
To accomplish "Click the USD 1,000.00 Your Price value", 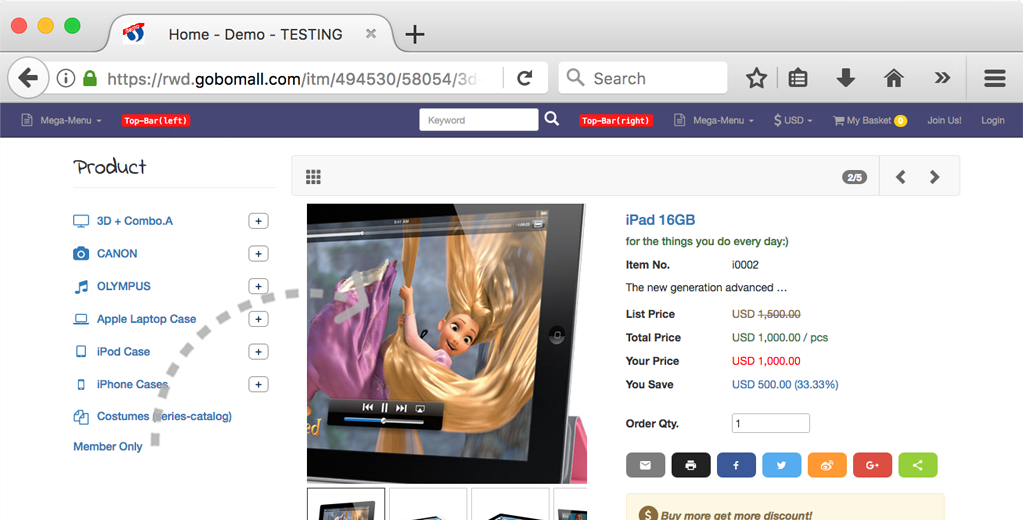I will 766,361.
